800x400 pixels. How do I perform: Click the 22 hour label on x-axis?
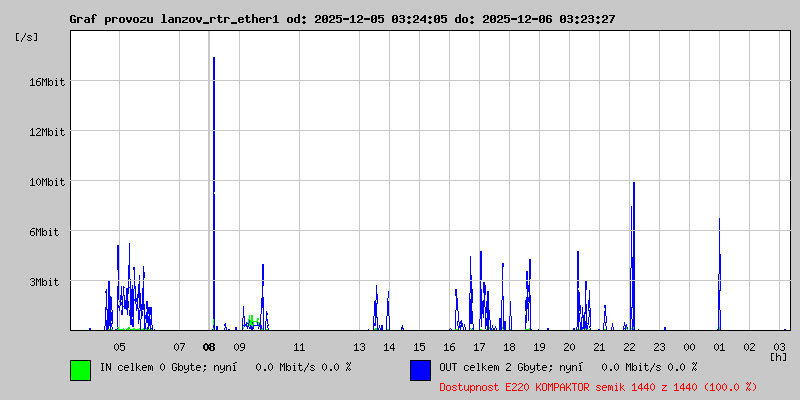629,347
